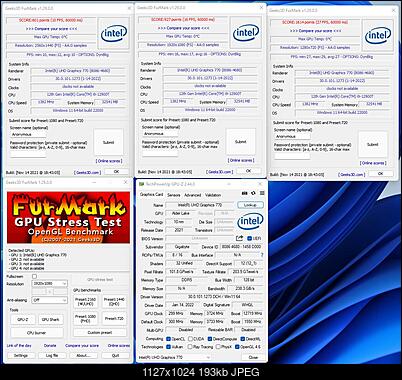Open the Resolution dropdown in FurMark
The width and height of the screenshot is (402, 380).
[x=49, y=284]
